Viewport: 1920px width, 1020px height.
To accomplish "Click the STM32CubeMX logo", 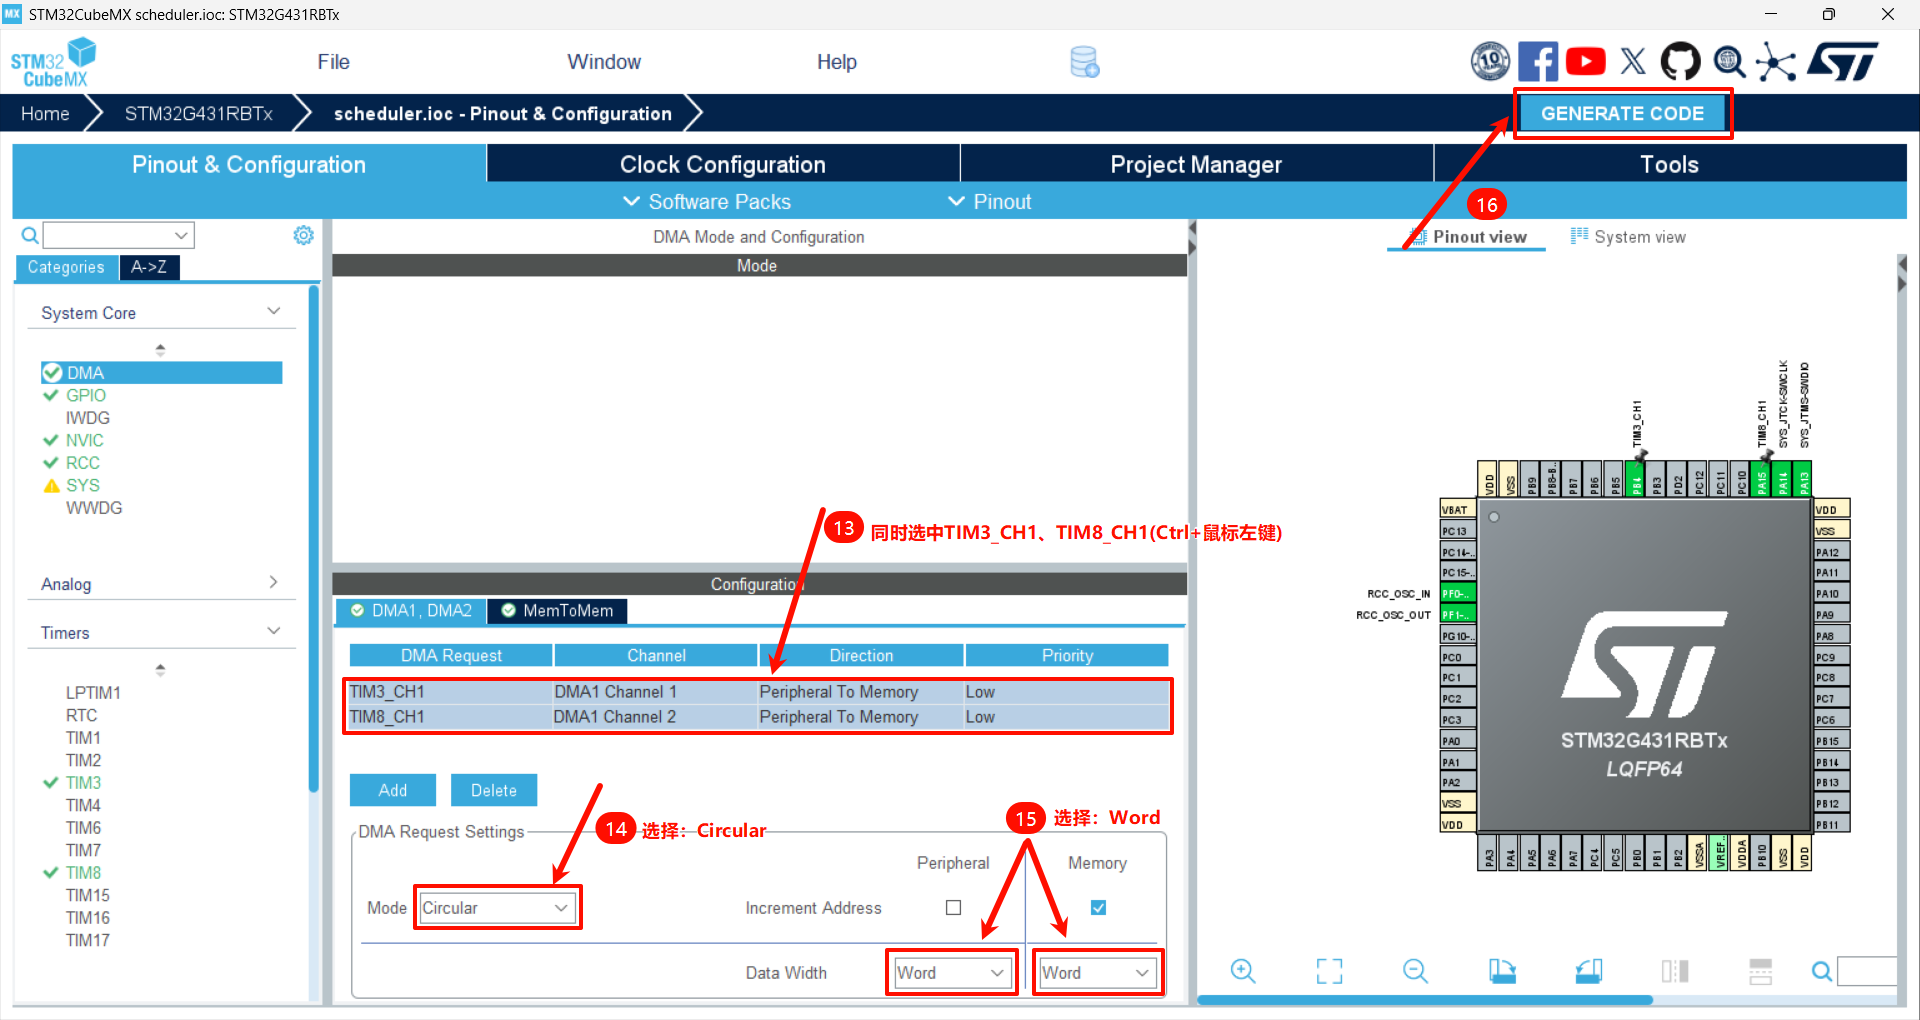I will click(x=53, y=62).
